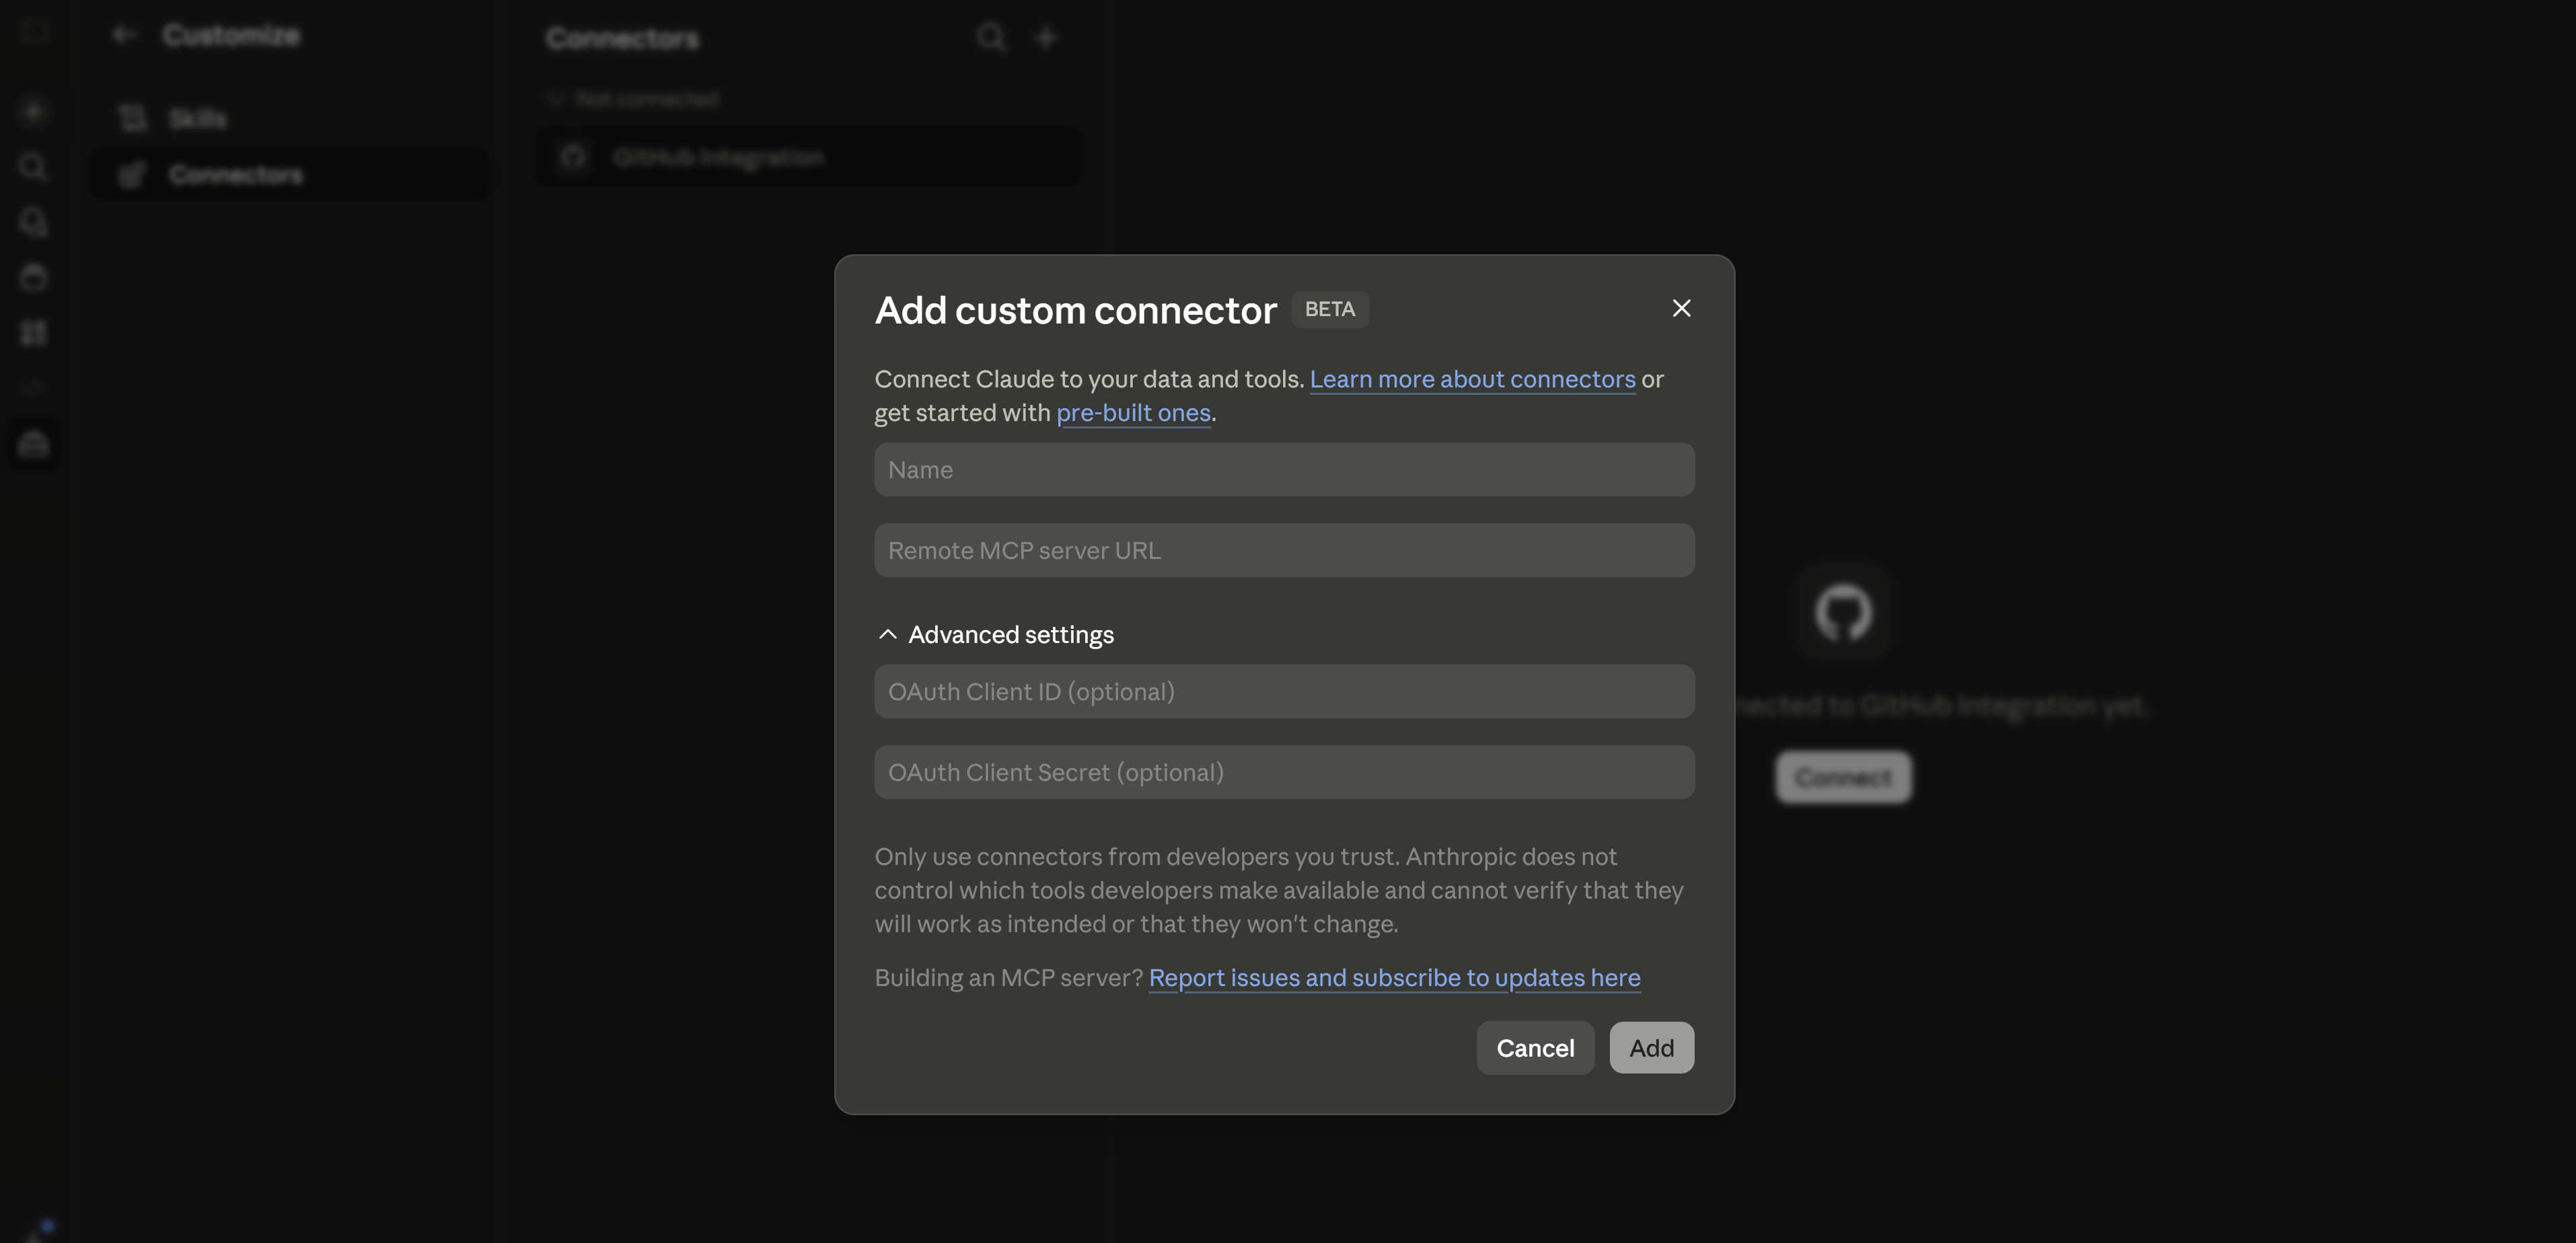The width and height of the screenshot is (2576, 1243).
Task: Search connectors with magnifier icon
Action: [x=991, y=38]
